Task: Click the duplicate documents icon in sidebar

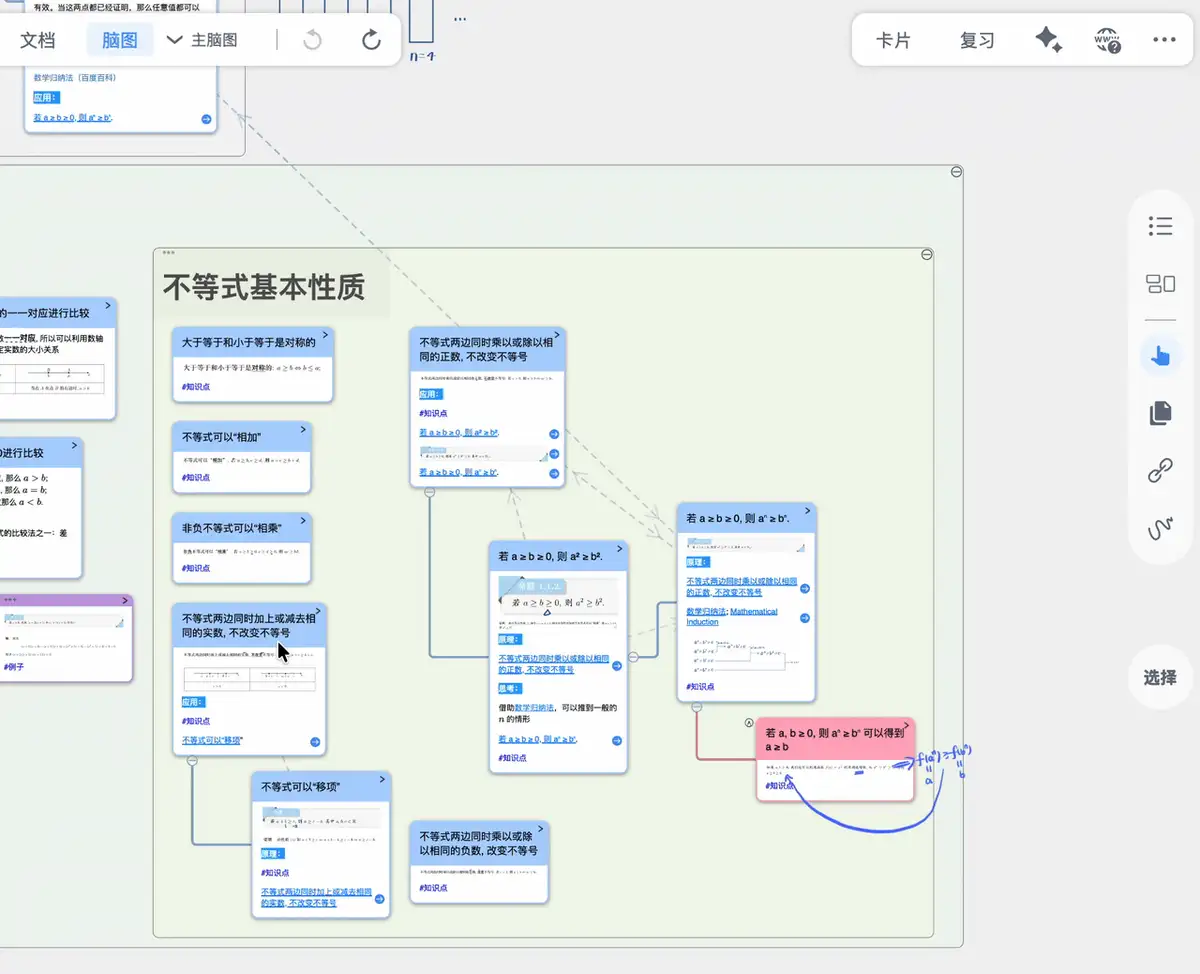Action: point(1160,412)
